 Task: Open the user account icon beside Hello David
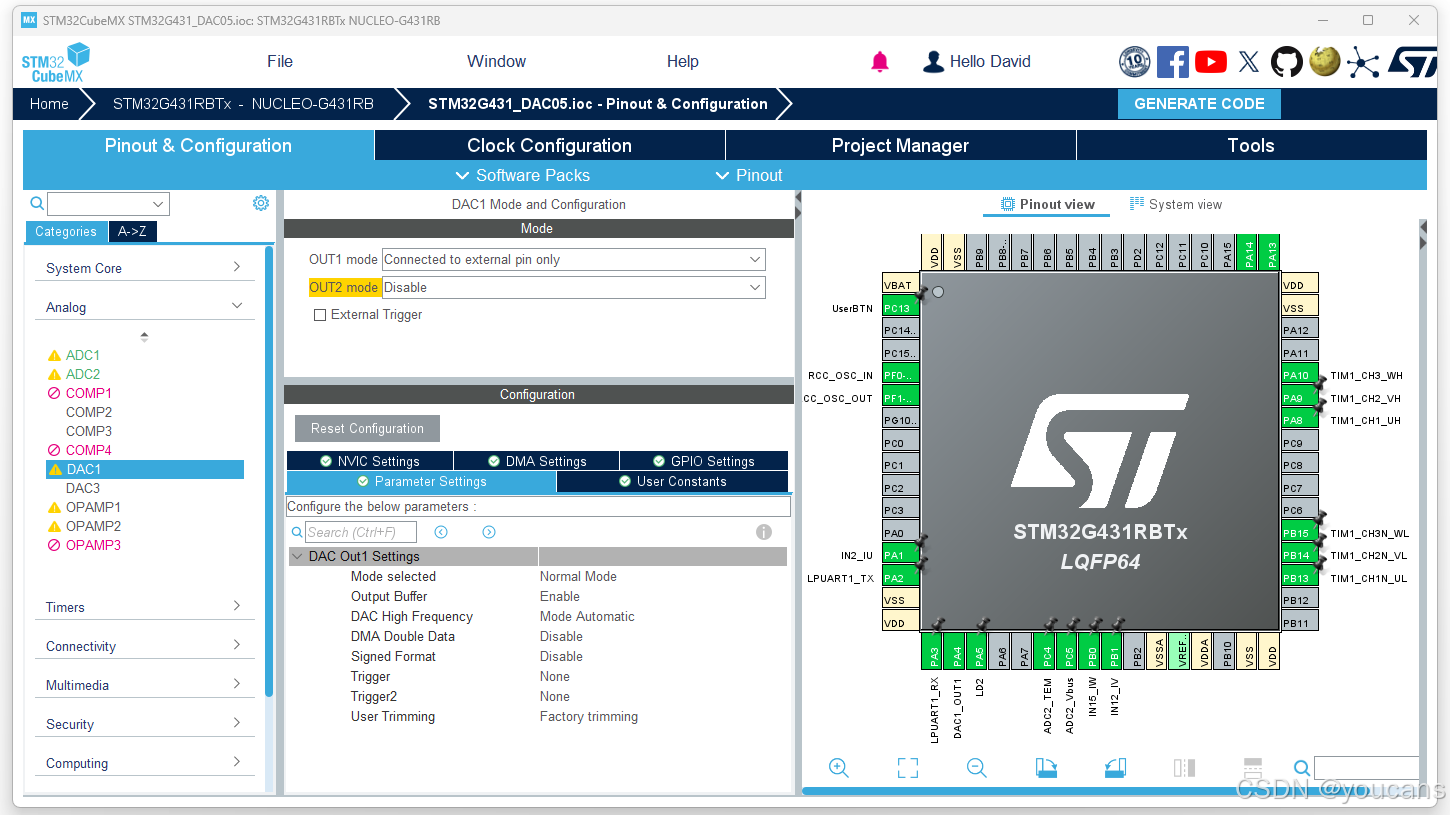(x=933, y=62)
